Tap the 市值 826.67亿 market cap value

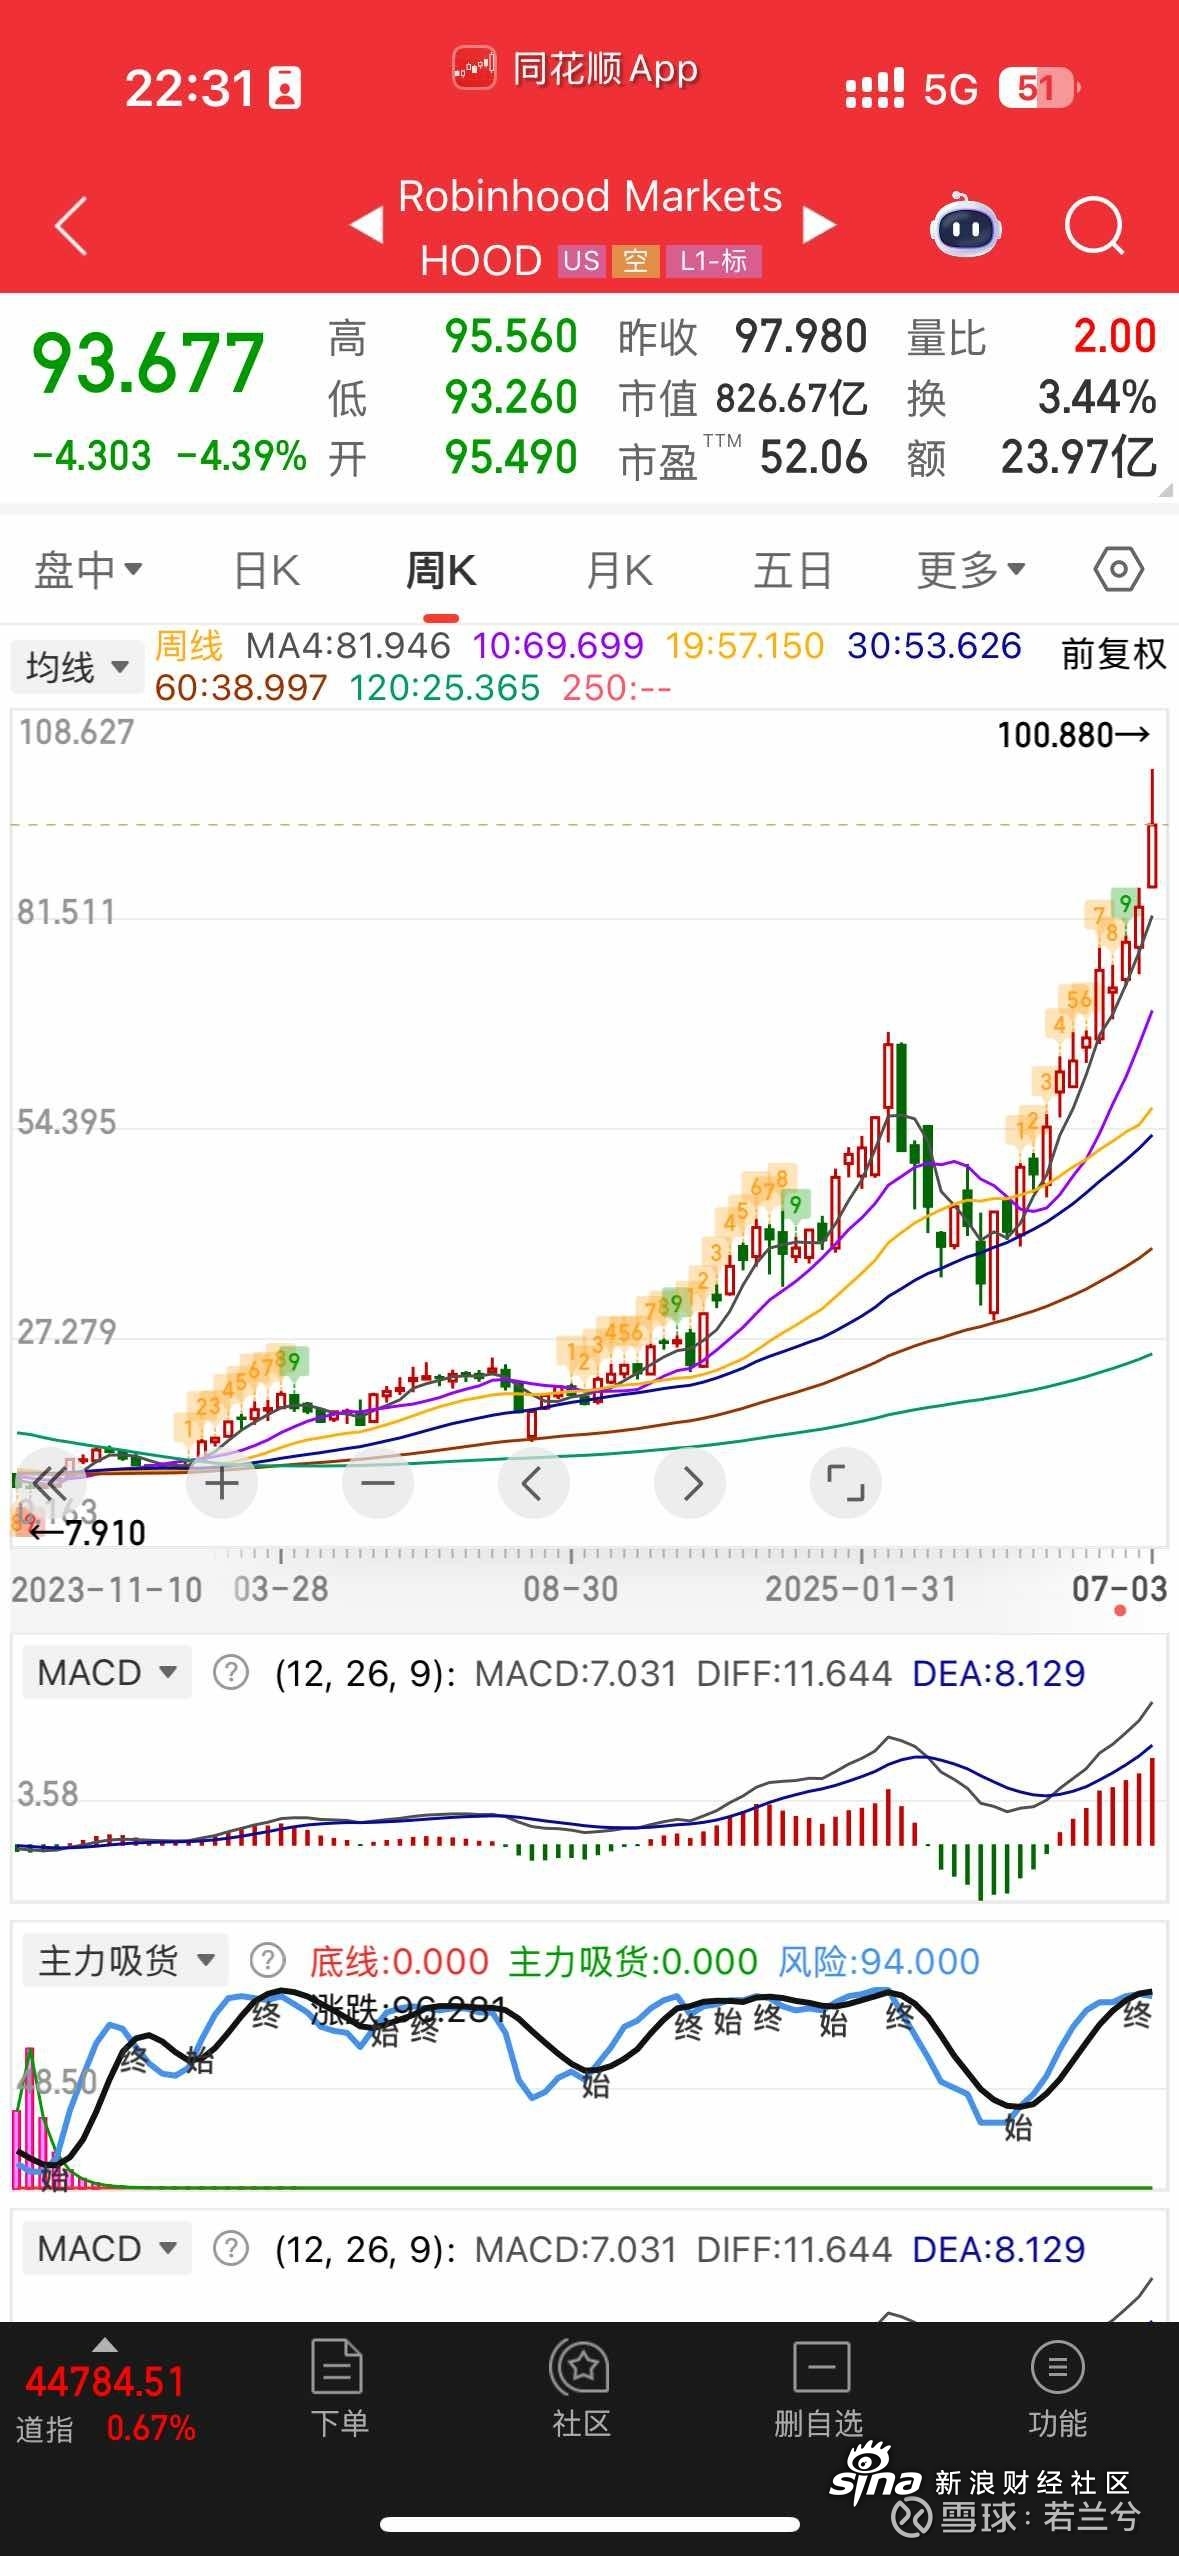pos(791,398)
